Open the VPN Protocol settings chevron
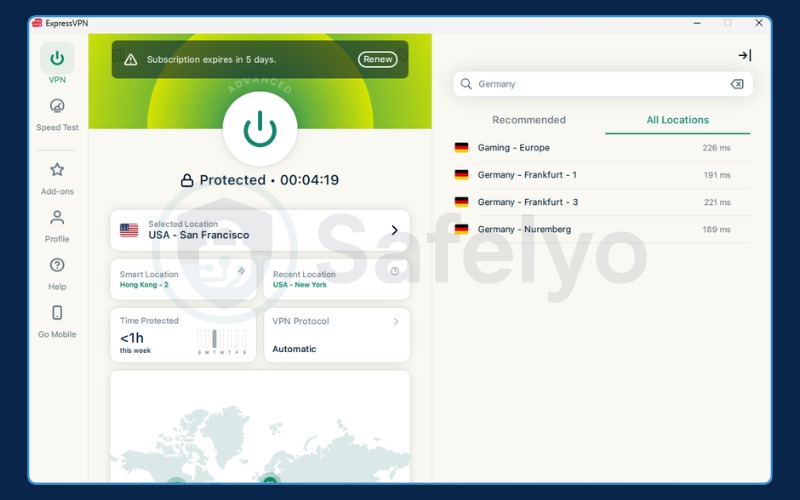800x500 pixels. pyautogui.click(x=396, y=322)
